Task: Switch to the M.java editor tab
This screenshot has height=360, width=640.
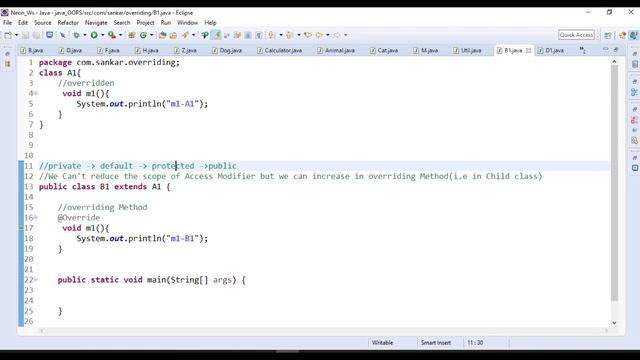Action: point(426,51)
